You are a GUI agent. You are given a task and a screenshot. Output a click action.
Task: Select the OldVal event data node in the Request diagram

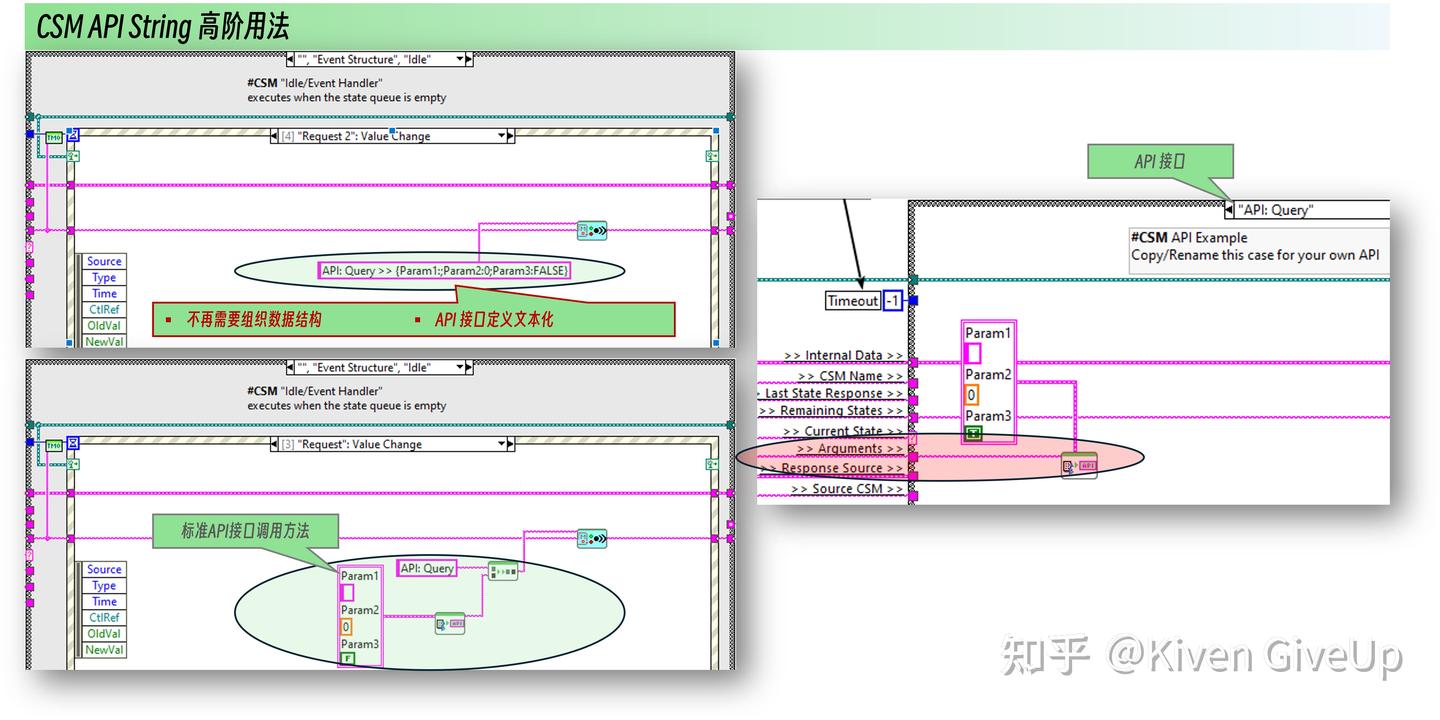(x=104, y=633)
